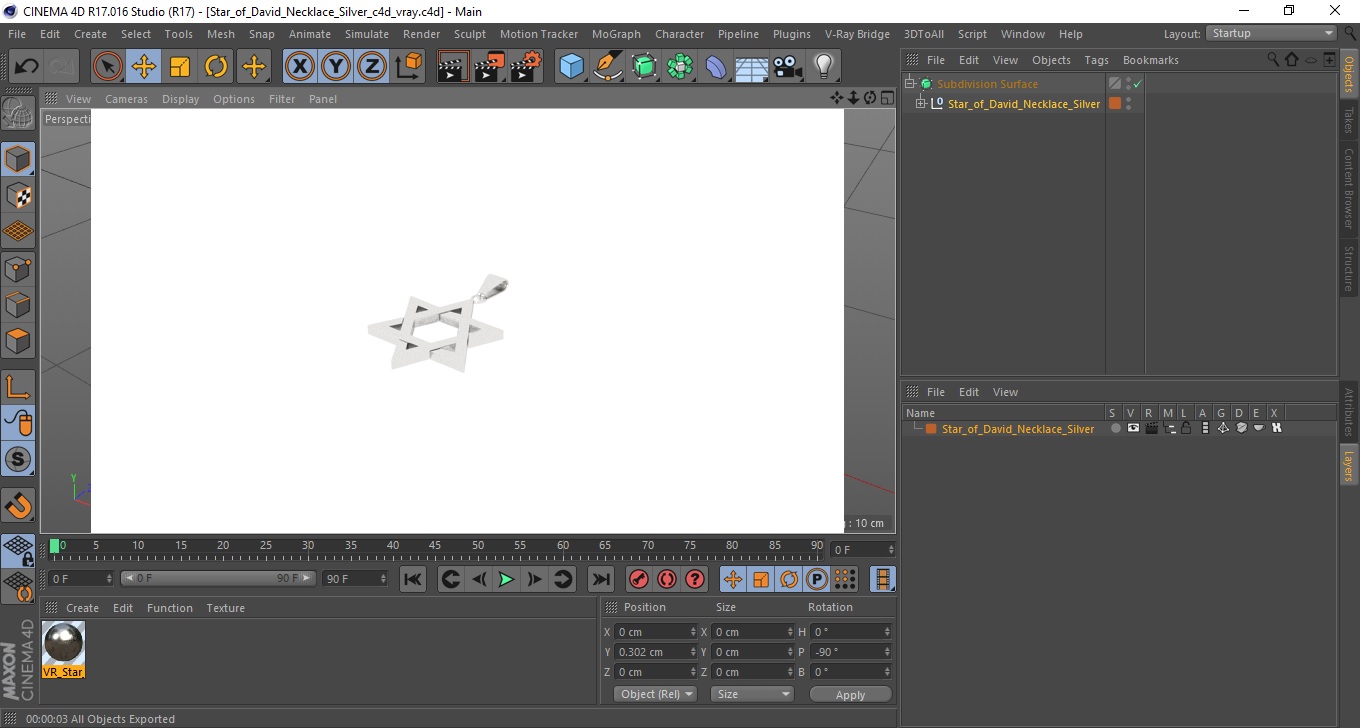Add a Floor environment object
This screenshot has width=1360, height=728.
click(751, 67)
